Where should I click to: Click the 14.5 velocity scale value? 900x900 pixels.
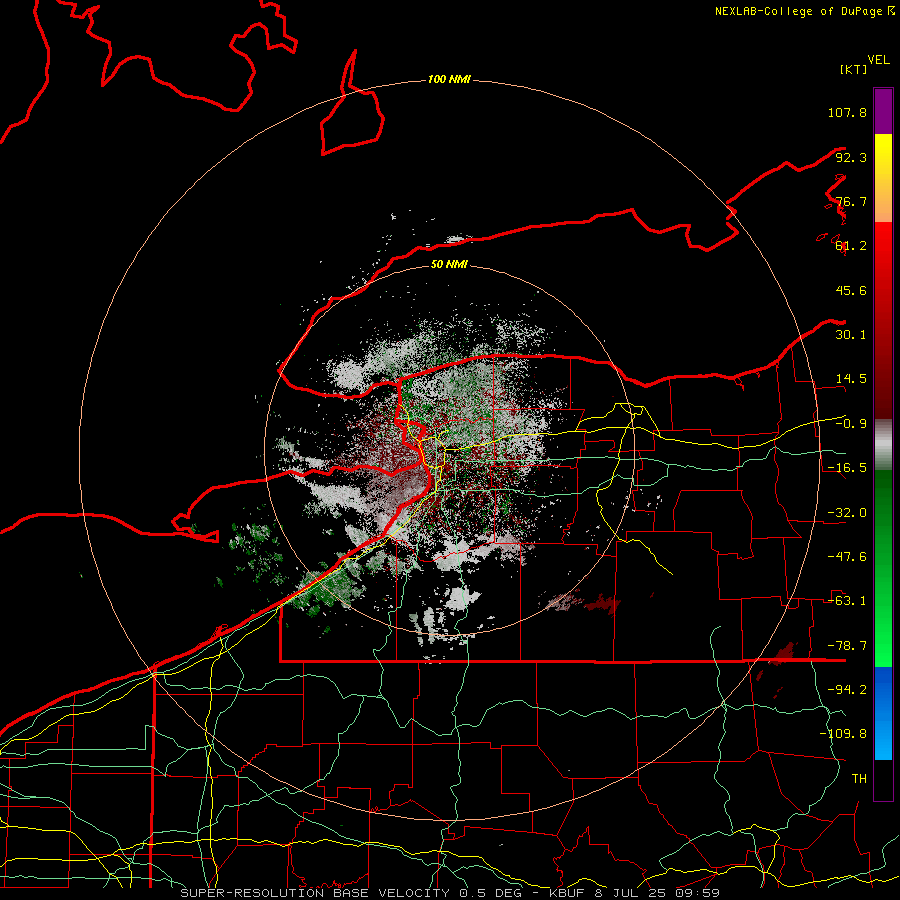[x=851, y=379]
